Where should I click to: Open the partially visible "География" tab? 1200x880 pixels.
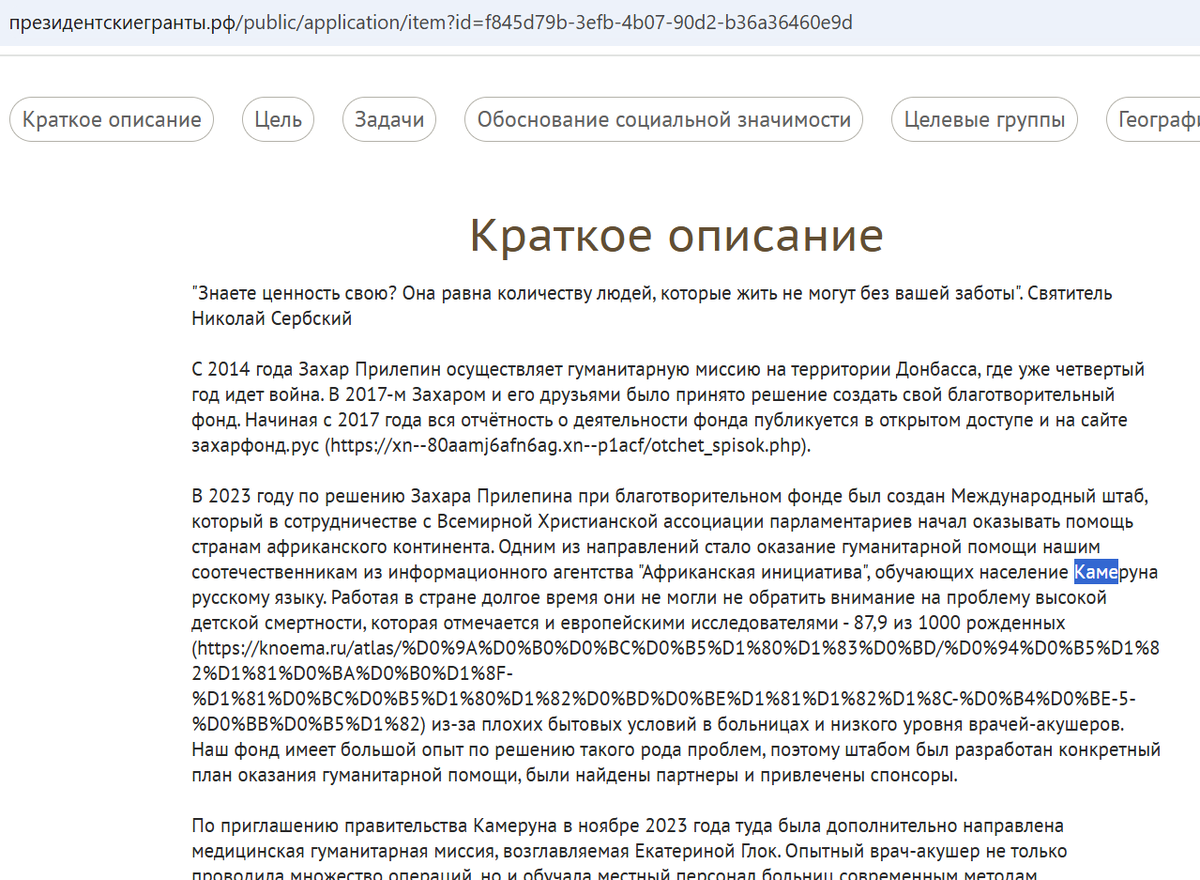point(1160,119)
